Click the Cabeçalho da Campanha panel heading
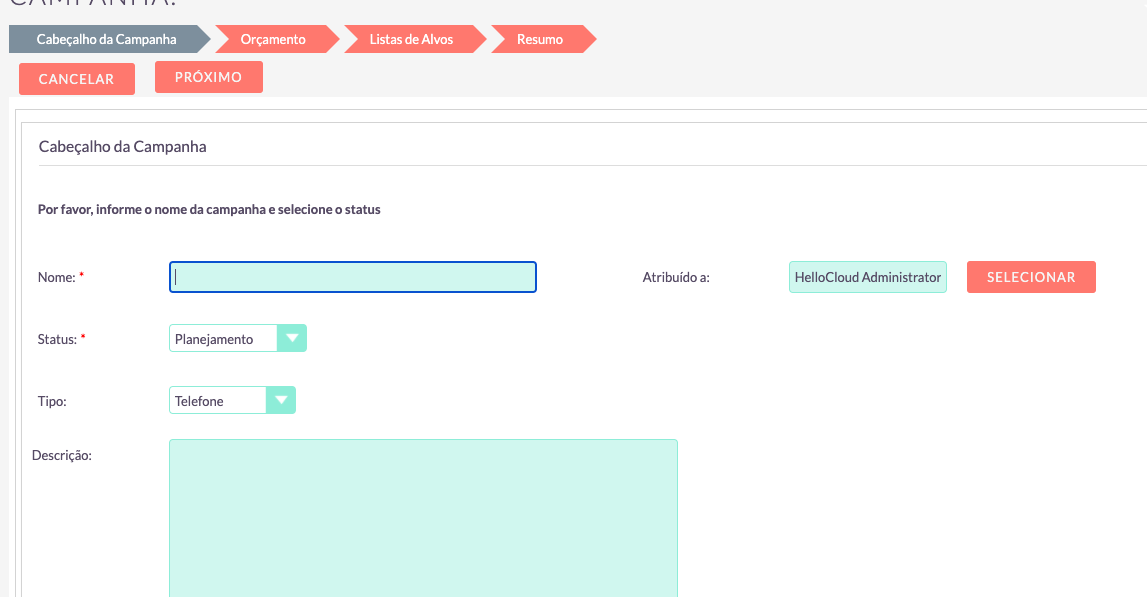The width and height of the screenshot is (1147, 597). click(122, 146)
